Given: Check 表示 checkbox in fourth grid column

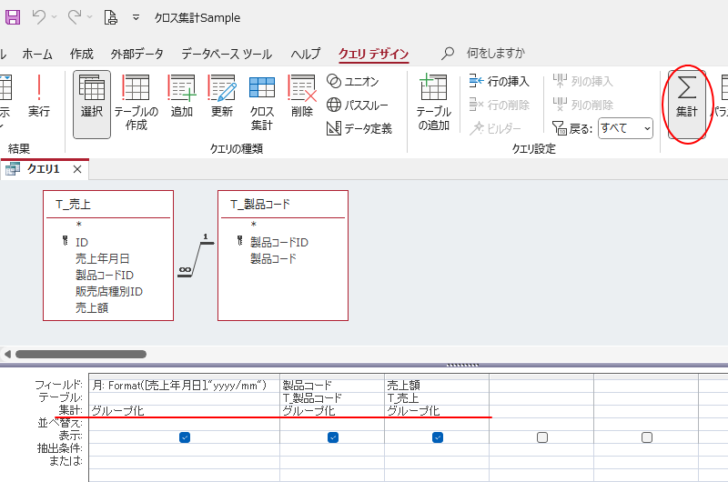Looking at the screenshot, I should pyautogui.click(x=542, y=437).
